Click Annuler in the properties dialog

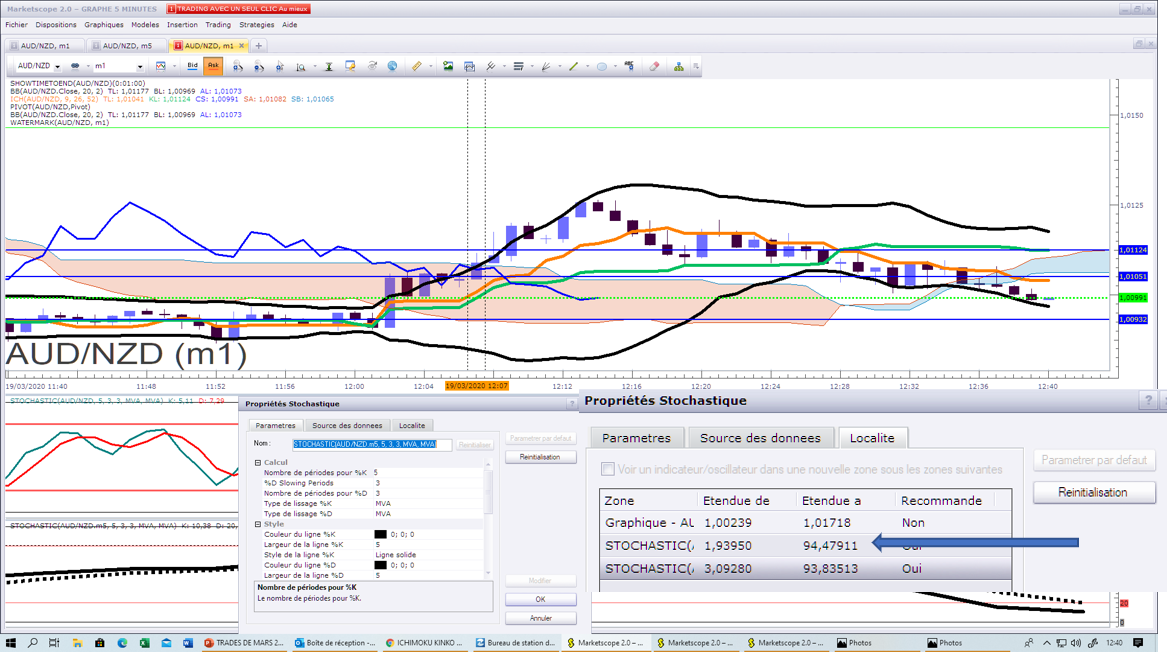pyautogui.click(x=540, y=618)
